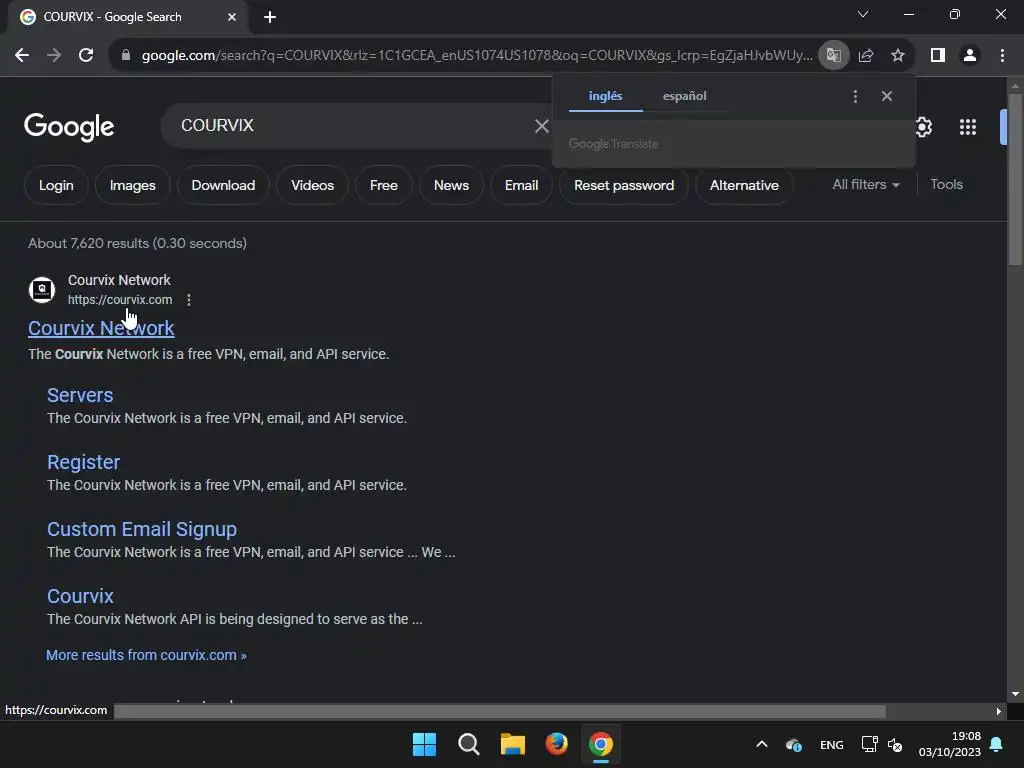
Task: Open Chrome's three-dot menu
Action: (x=1002, y=56)
